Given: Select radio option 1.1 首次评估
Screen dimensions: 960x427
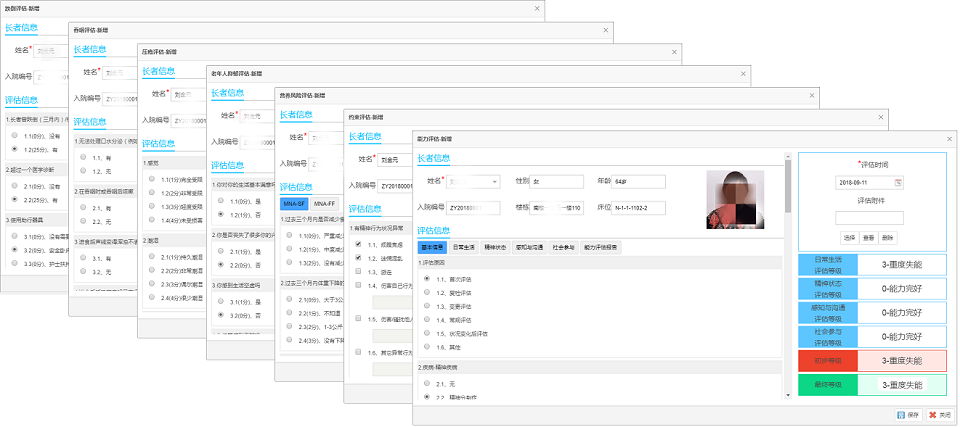Looking at the screenshot, I should pos(428,279).
